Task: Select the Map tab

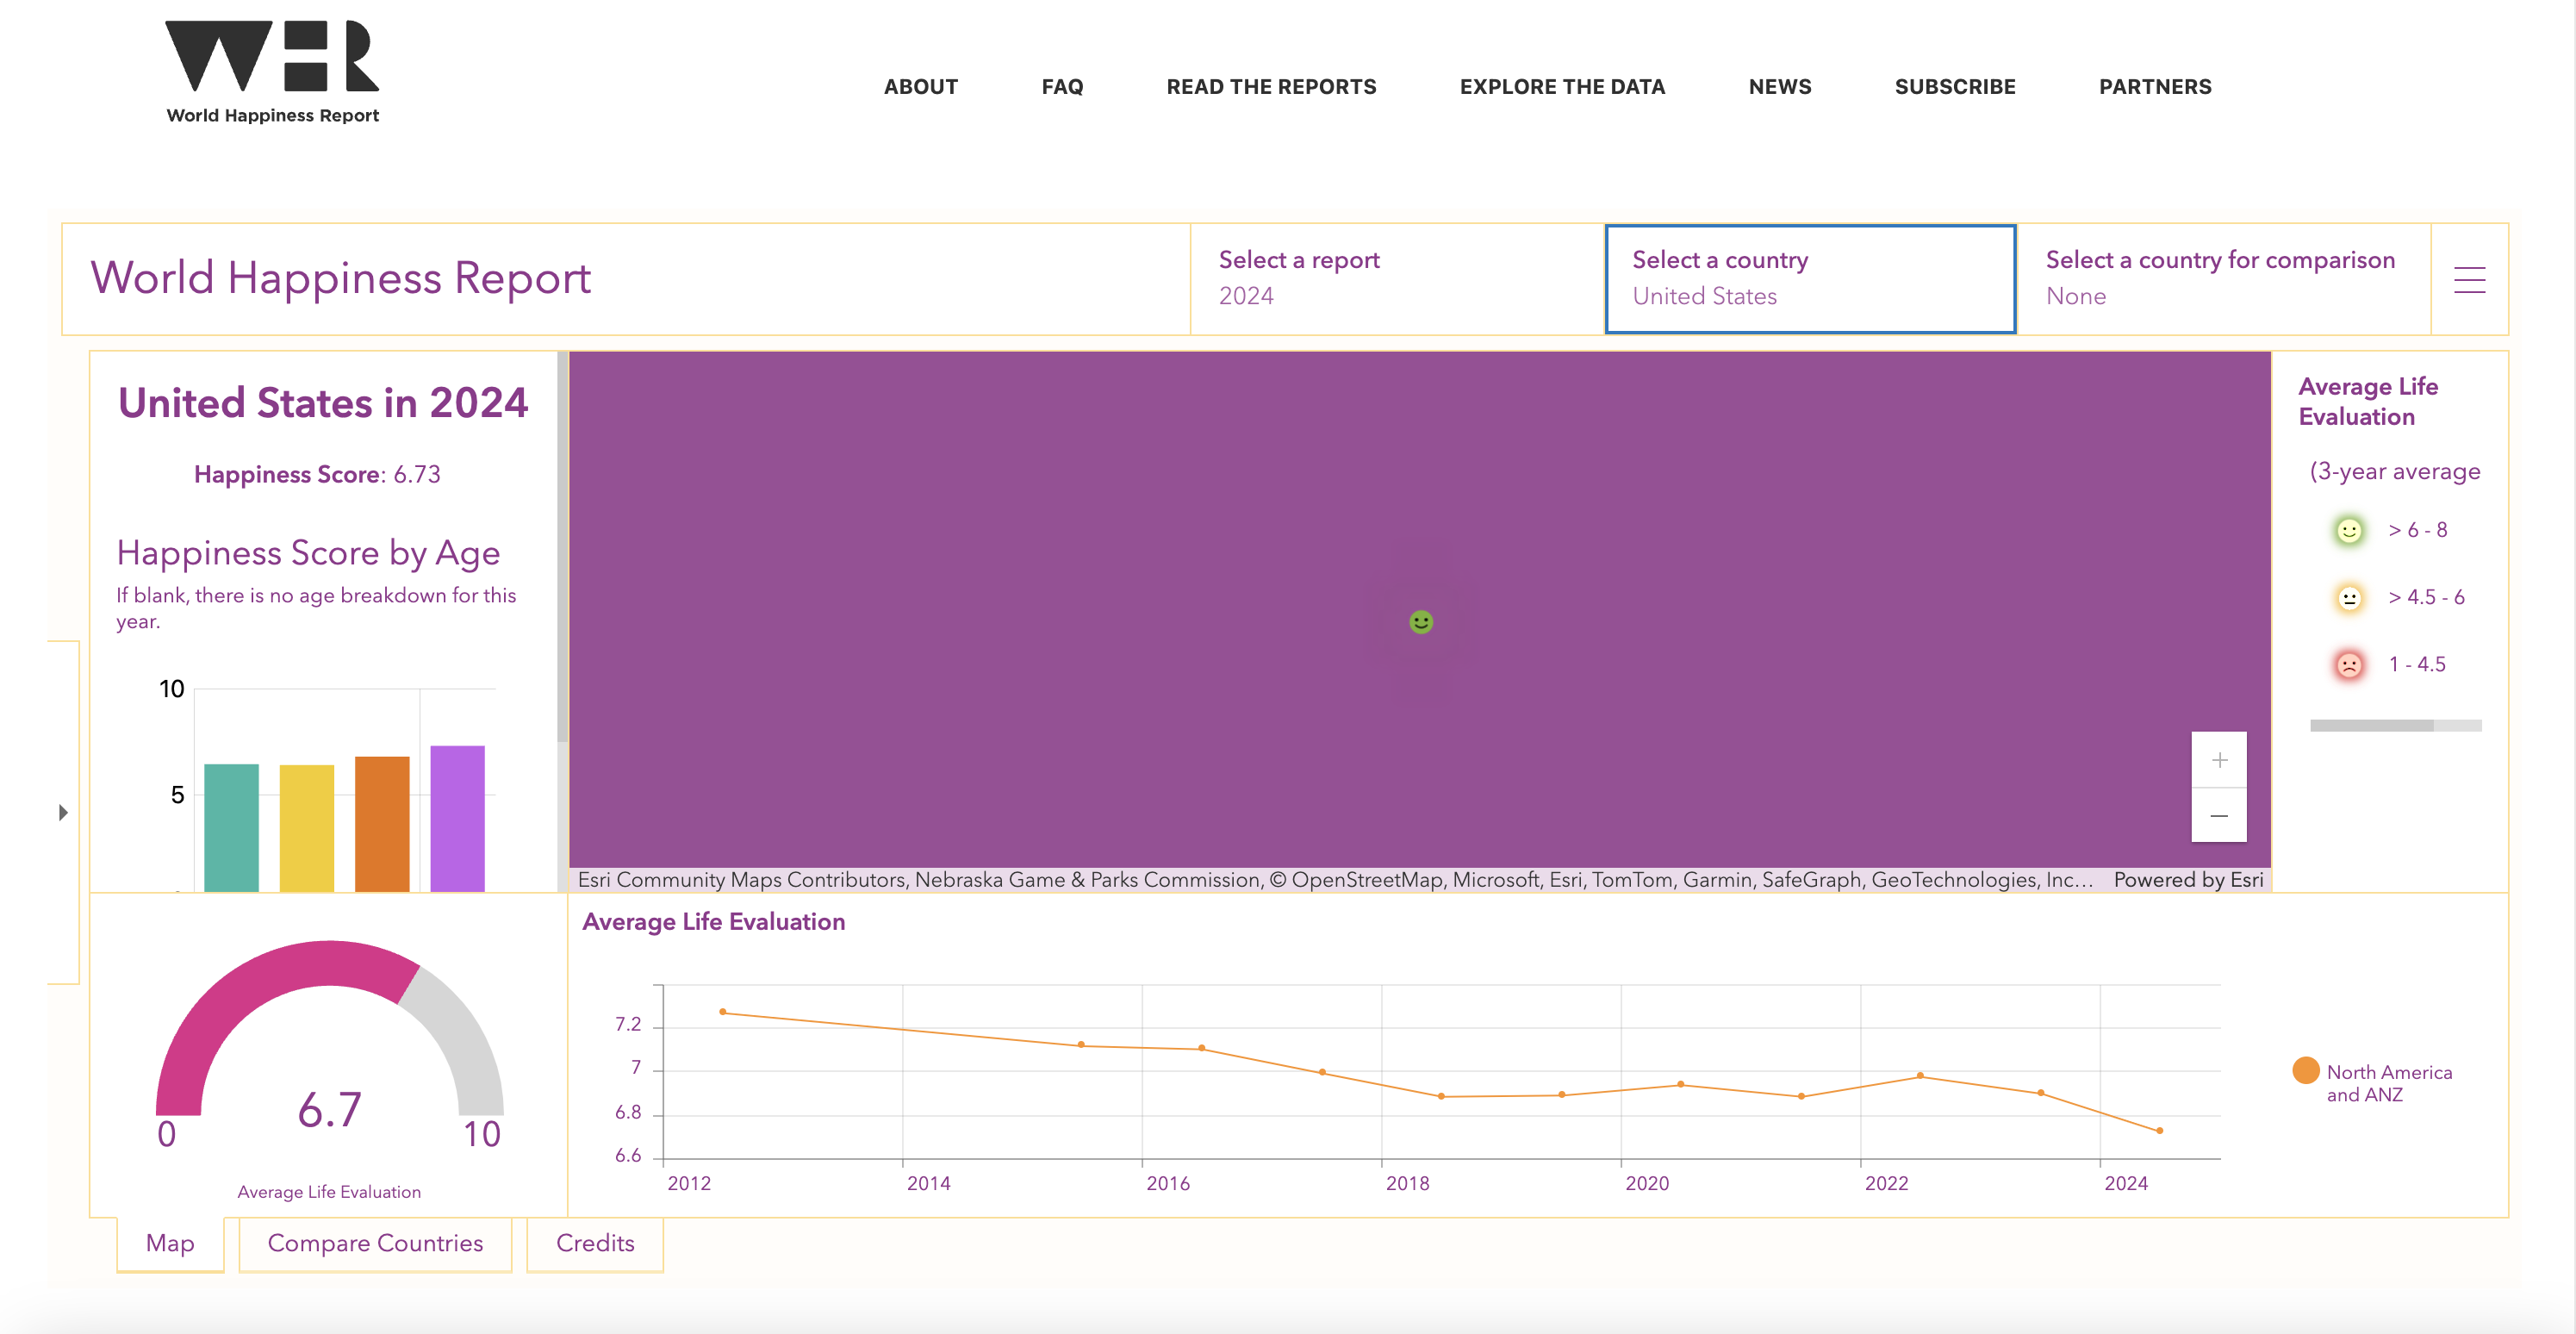Action: [x=170, y=1243]
